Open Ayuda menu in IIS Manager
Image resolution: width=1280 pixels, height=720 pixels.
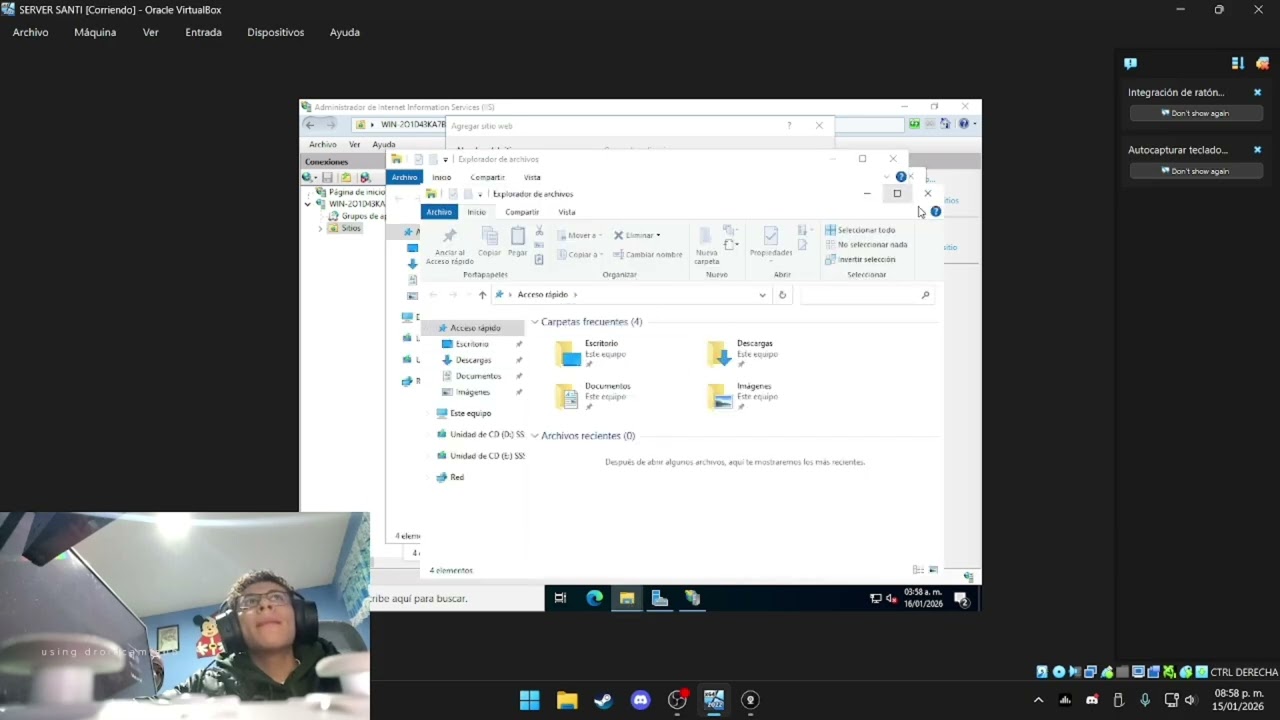pos(383,145)
